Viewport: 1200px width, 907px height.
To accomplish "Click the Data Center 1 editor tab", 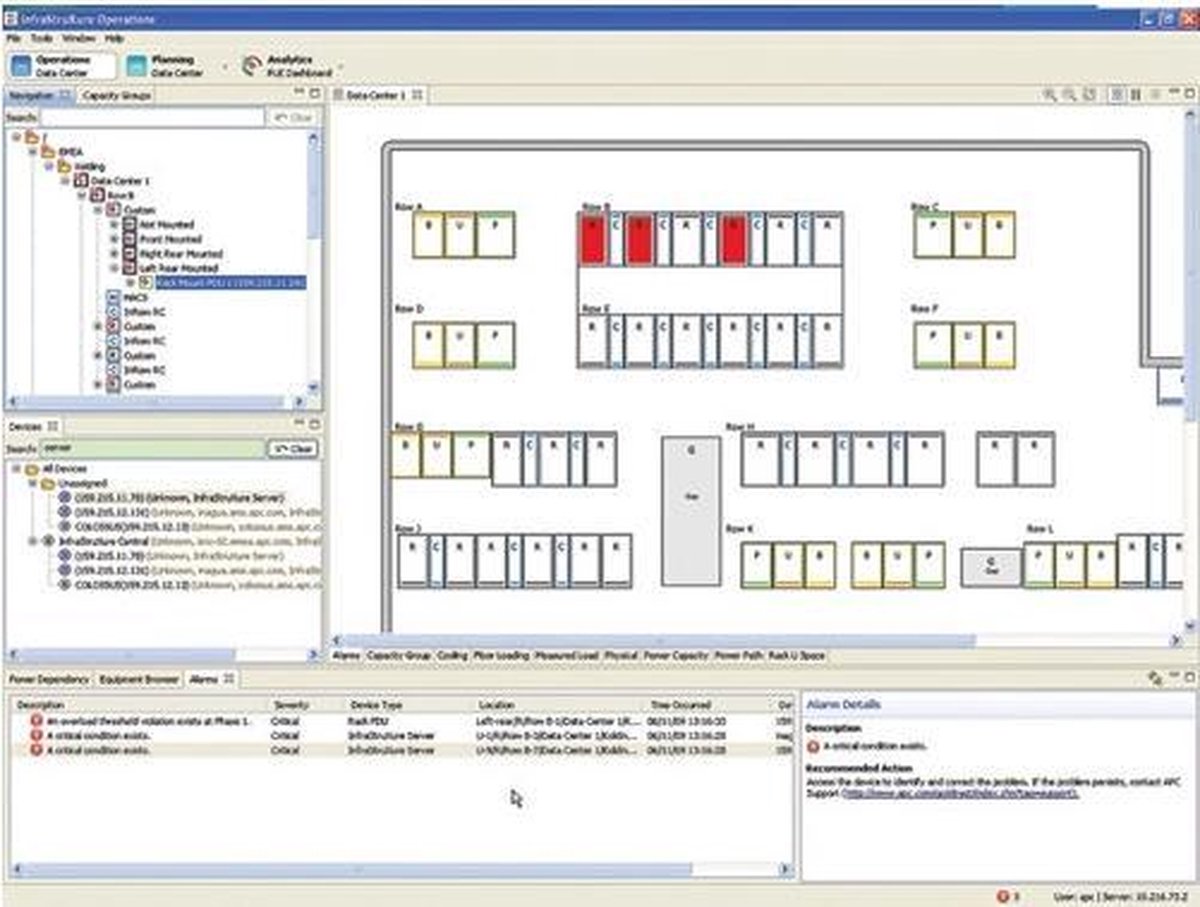I will (378, 95).
